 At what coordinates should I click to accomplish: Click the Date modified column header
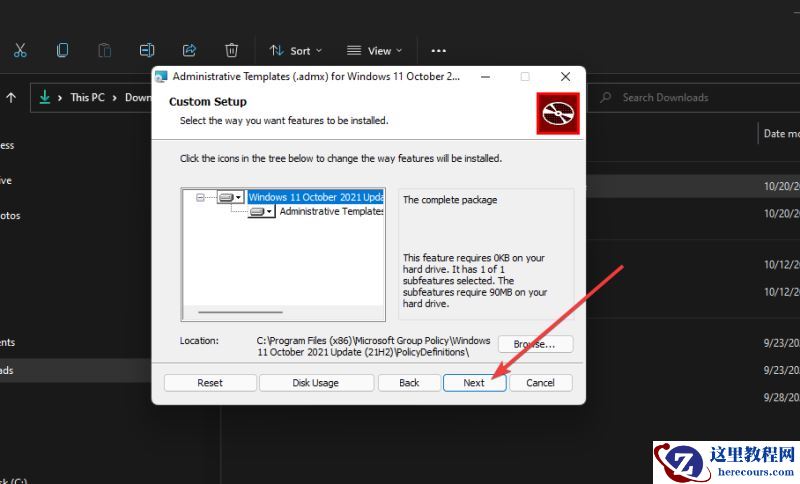tap(781, 134)
